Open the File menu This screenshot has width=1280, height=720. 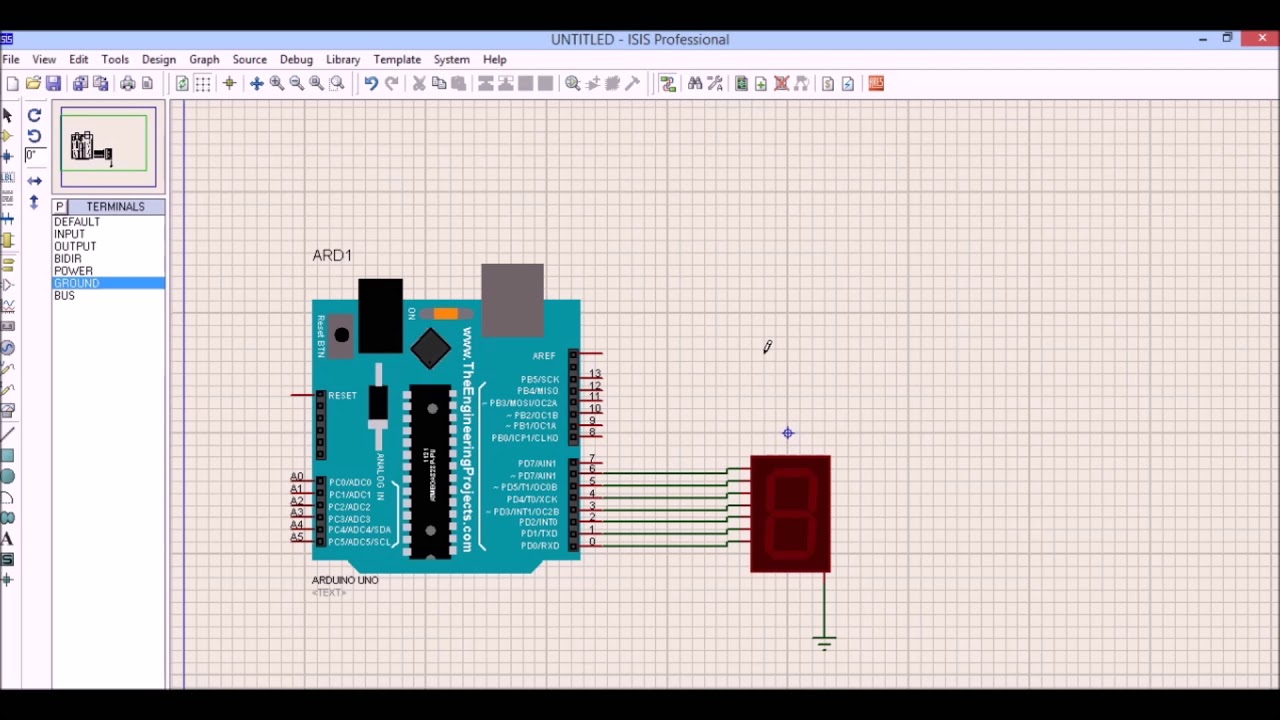point(11,60)
